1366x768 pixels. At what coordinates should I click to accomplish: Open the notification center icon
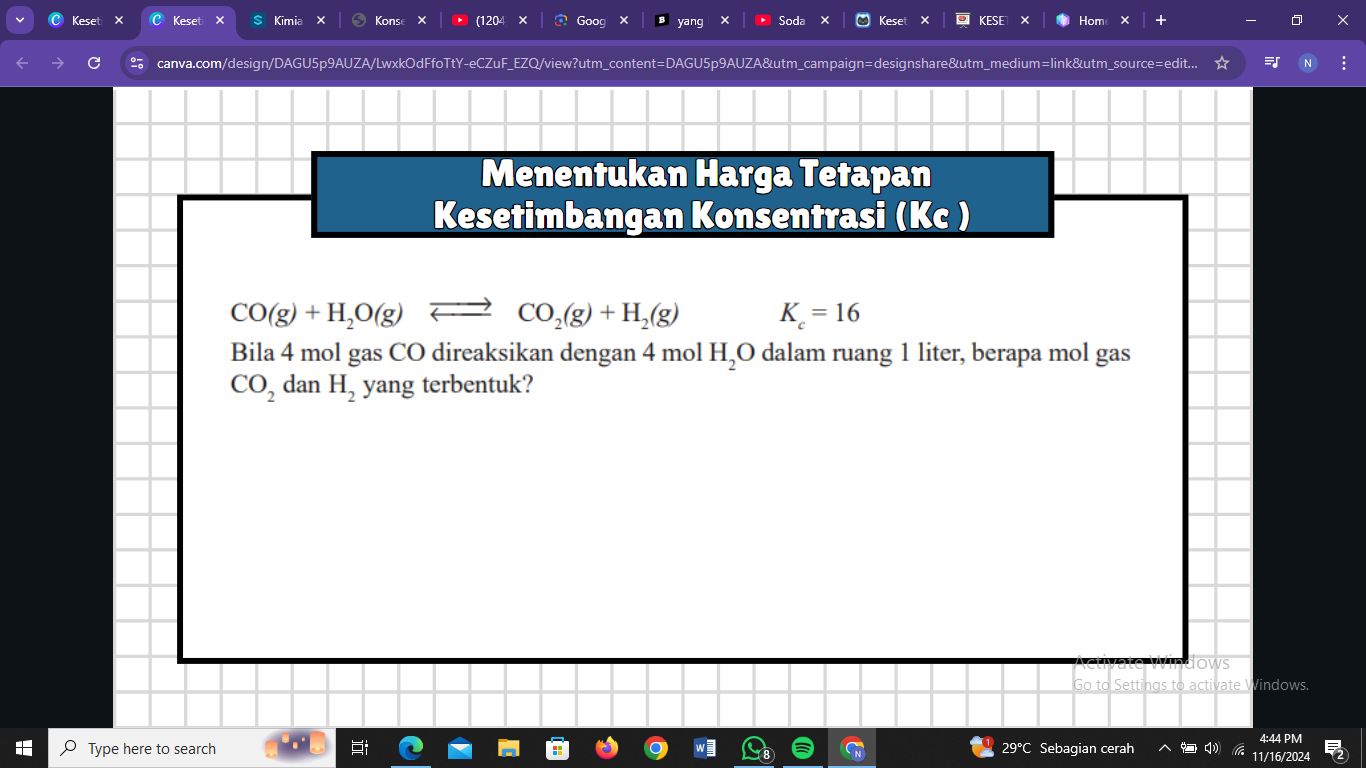1335,748
